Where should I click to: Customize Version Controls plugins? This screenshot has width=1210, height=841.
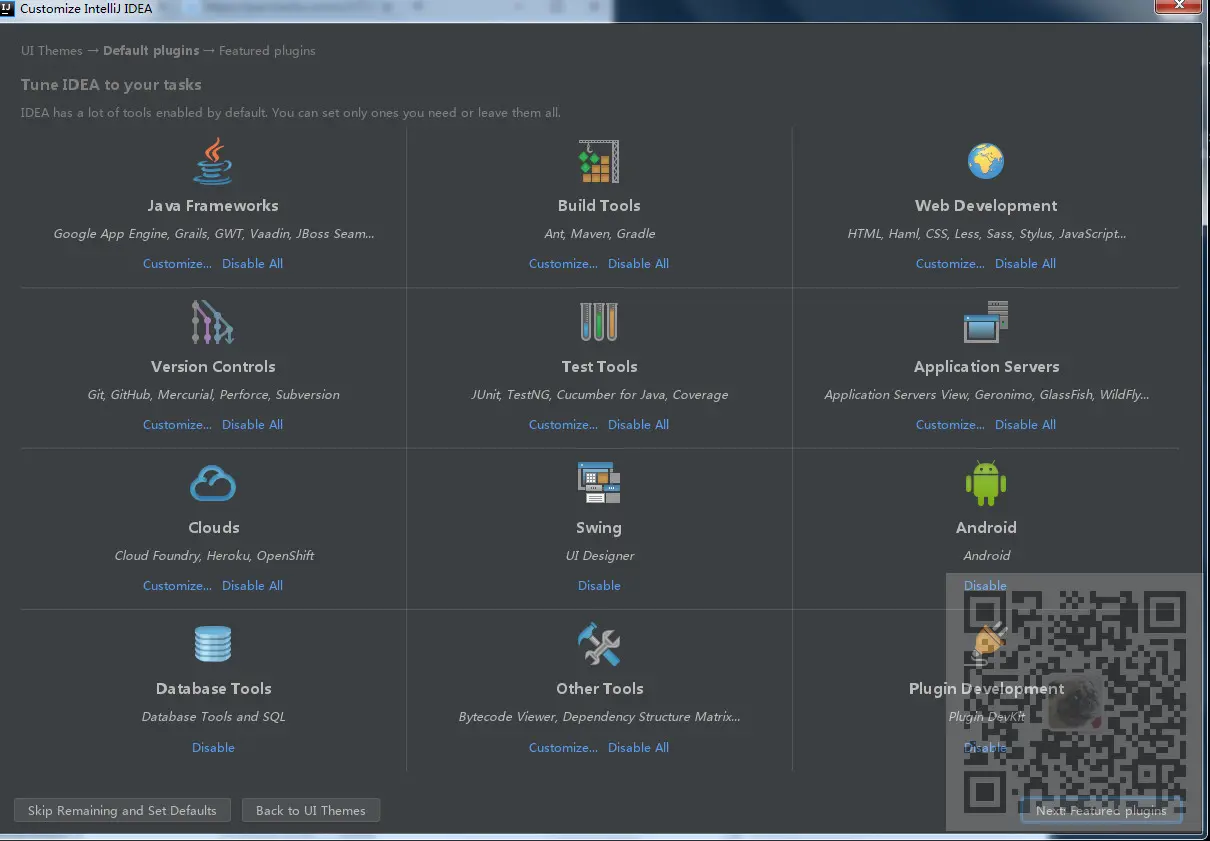(177, 425)
